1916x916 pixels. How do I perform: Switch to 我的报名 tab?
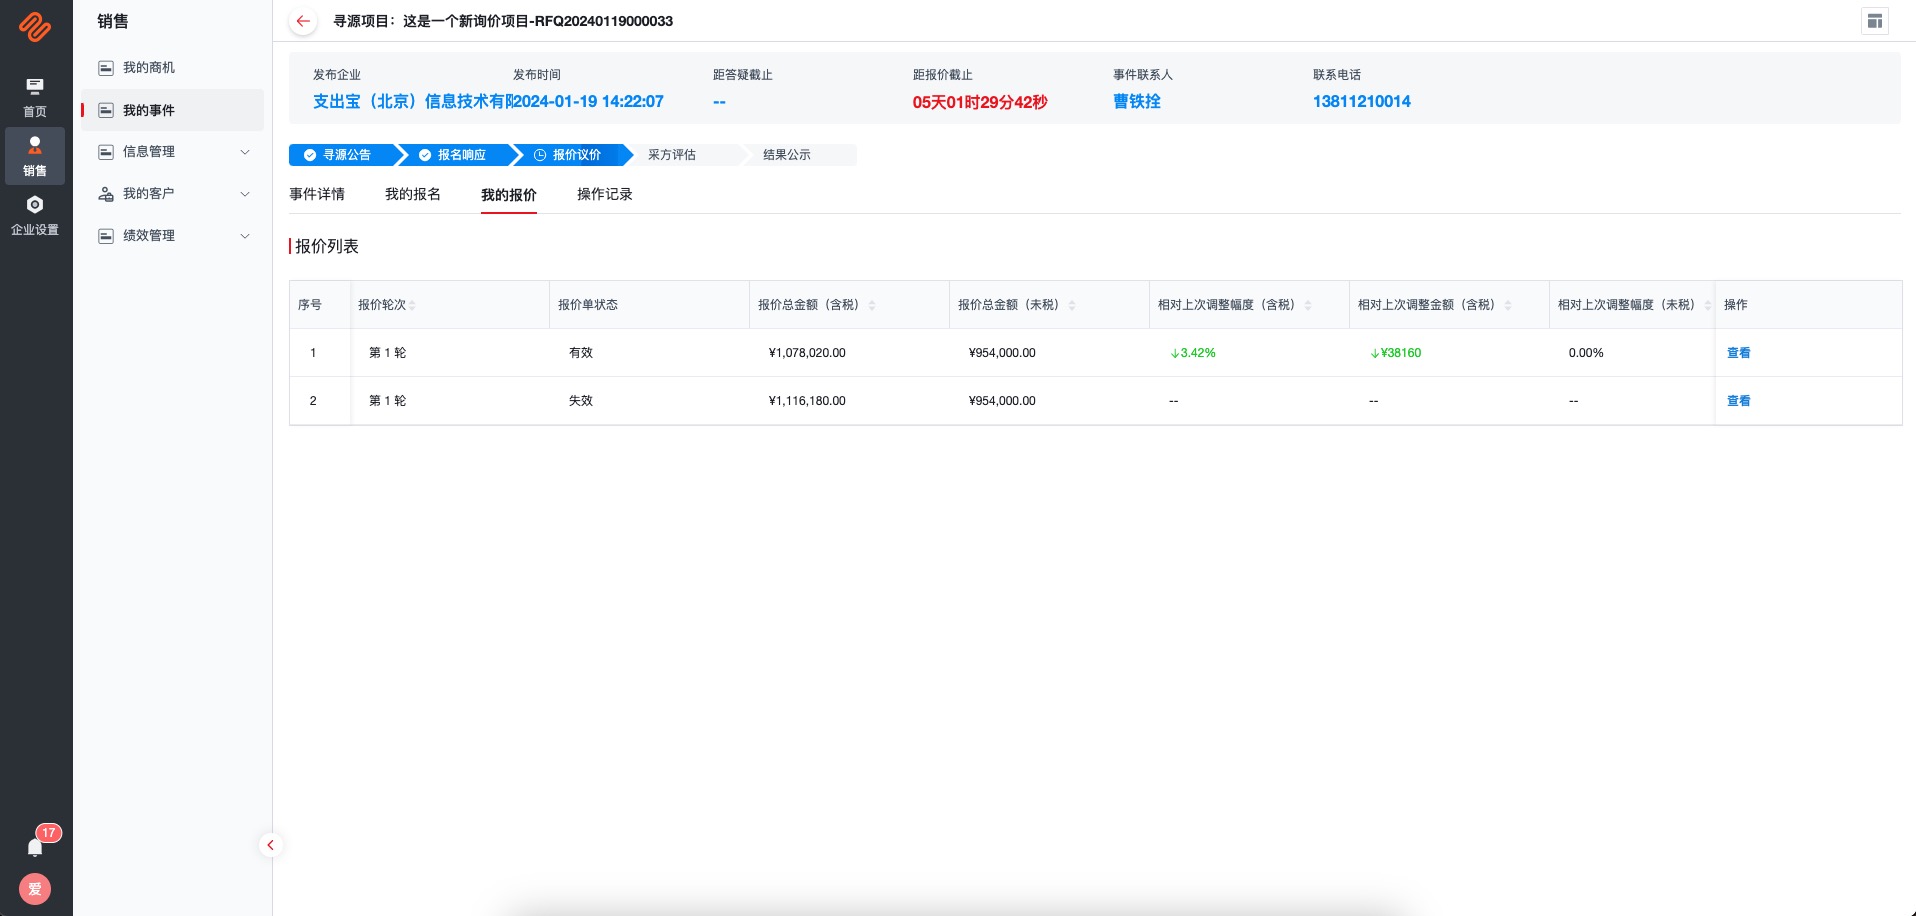413,194
